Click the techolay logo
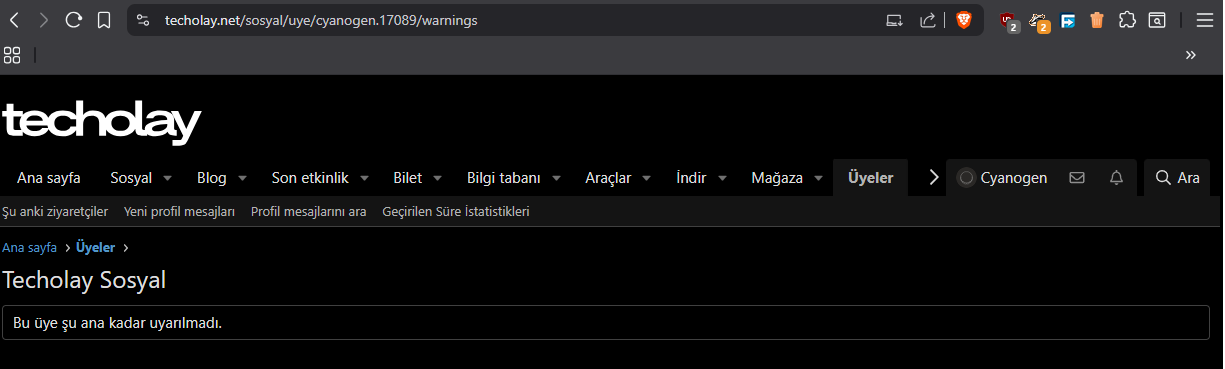The height and width of the screenshot is (369, 1225). point(102,122)
